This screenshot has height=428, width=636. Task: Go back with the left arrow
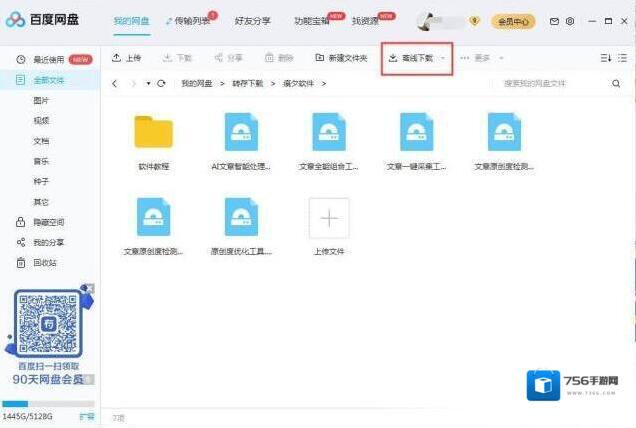coord(115,83)
